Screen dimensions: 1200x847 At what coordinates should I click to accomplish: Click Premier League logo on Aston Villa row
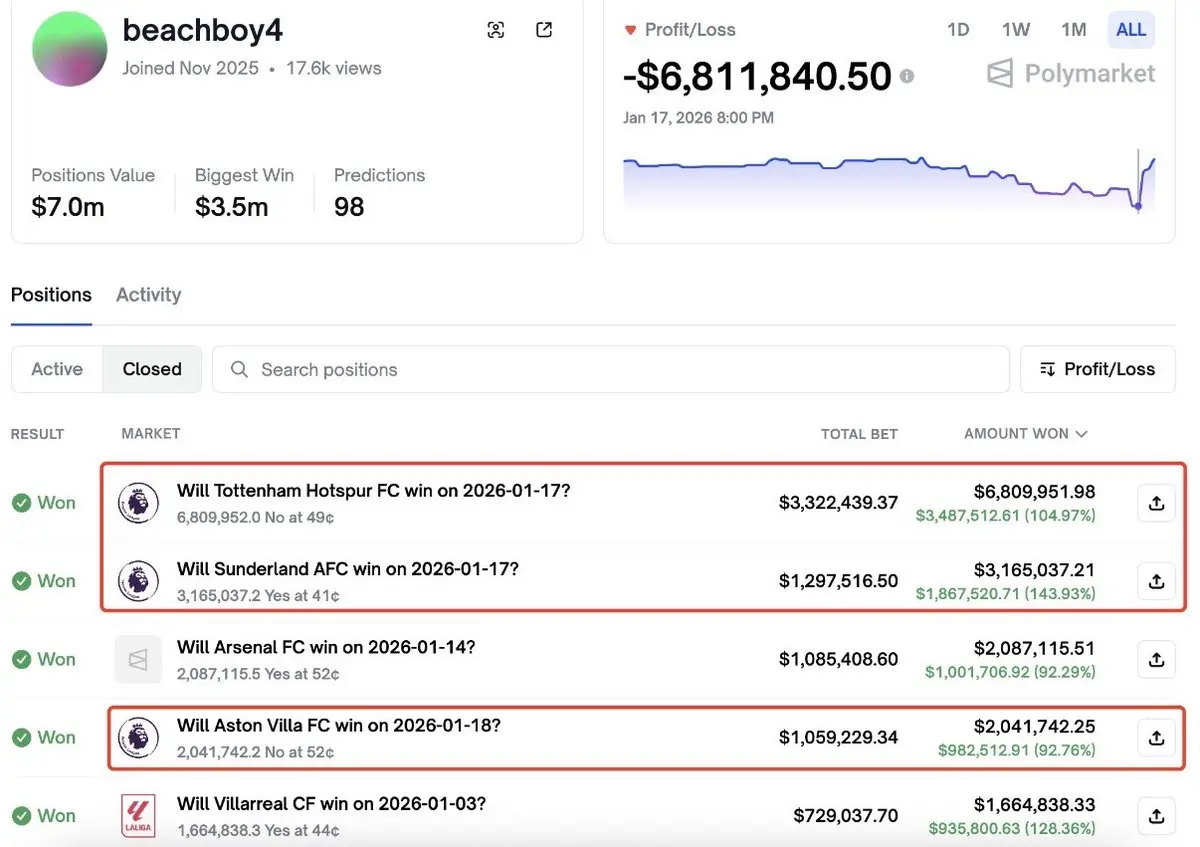click(138, 737)
